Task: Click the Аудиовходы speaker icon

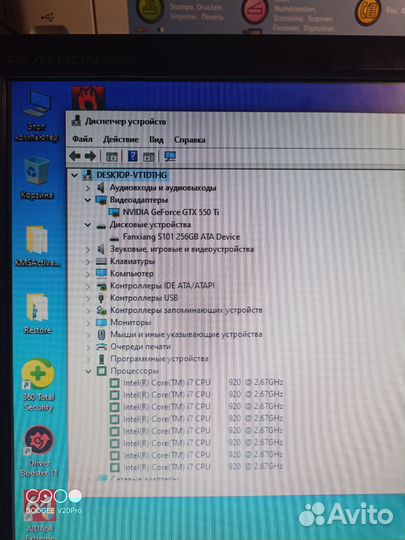Action: (x=101, y=188)
